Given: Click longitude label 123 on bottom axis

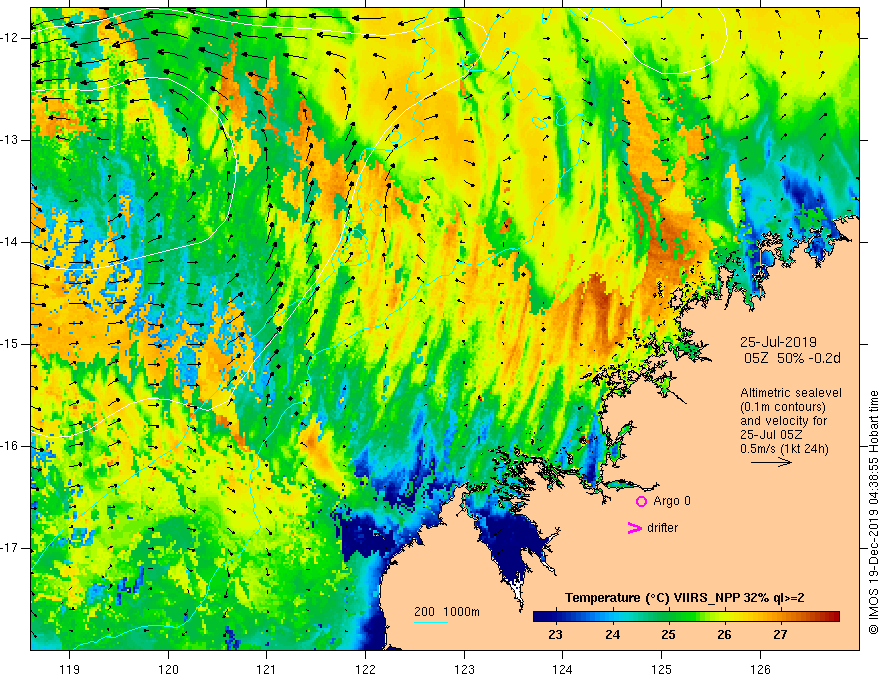Looking at the screenshot, I should [x=464, y=669].
